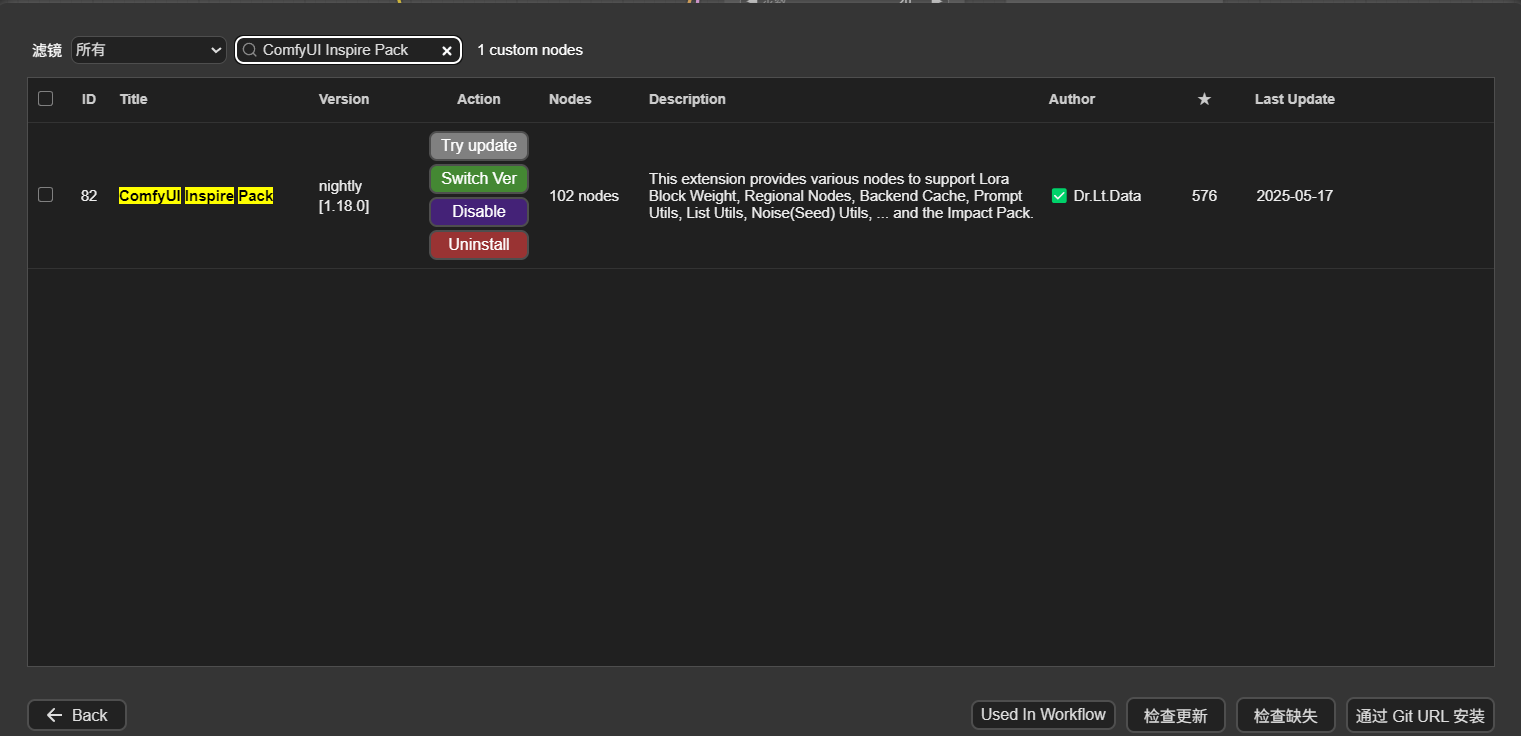The width and height of the screenshot is (1521, 736).
Task: Click the Description column header
Action: [x=687, y=99]
